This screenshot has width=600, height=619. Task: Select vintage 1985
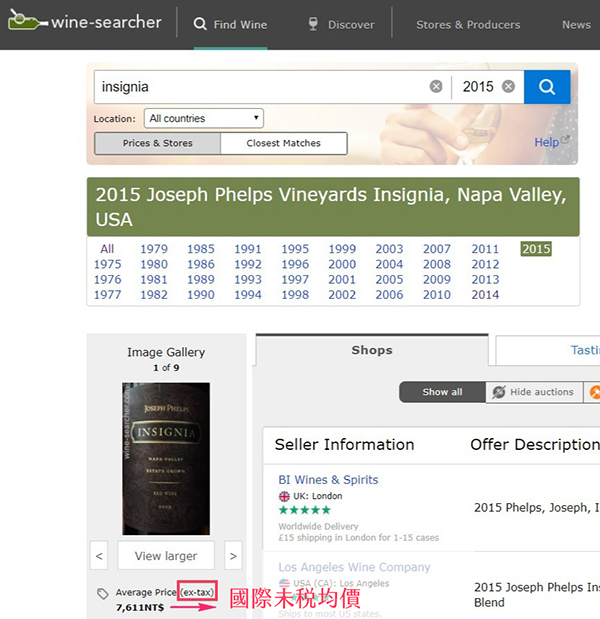click(x=201, y=249)
